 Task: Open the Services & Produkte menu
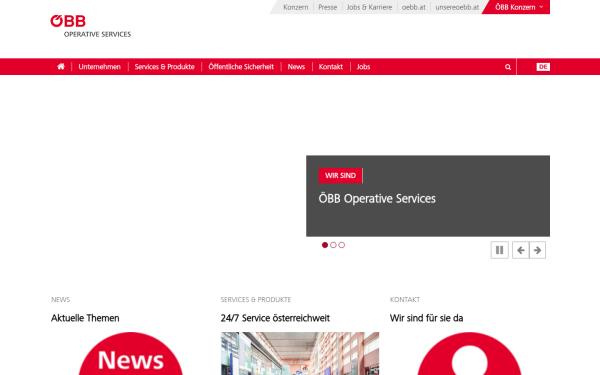(x=165, y=67)
